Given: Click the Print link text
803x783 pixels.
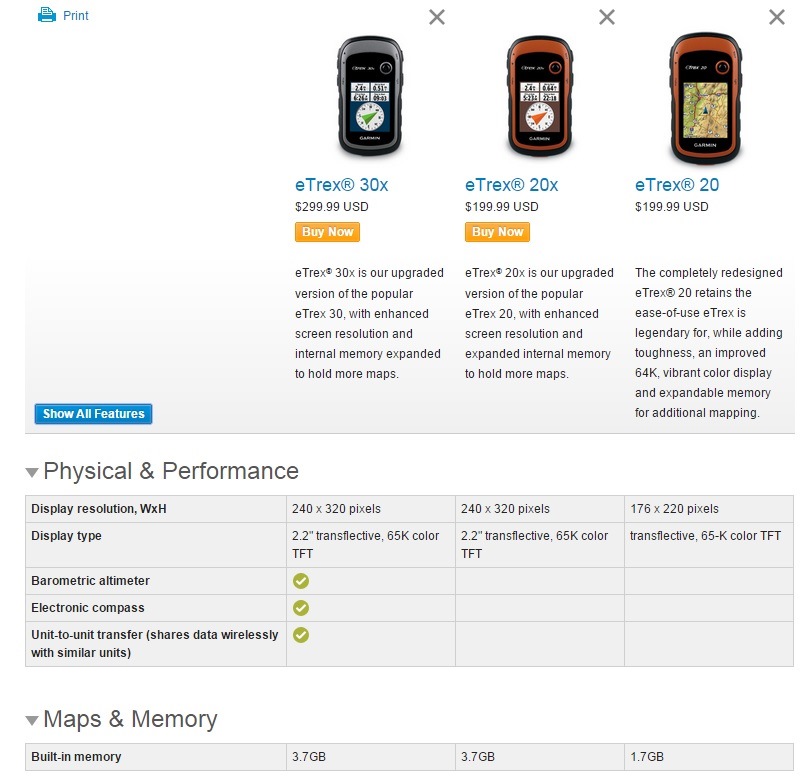Looking at the screenshot, I should tap(76, 16).
